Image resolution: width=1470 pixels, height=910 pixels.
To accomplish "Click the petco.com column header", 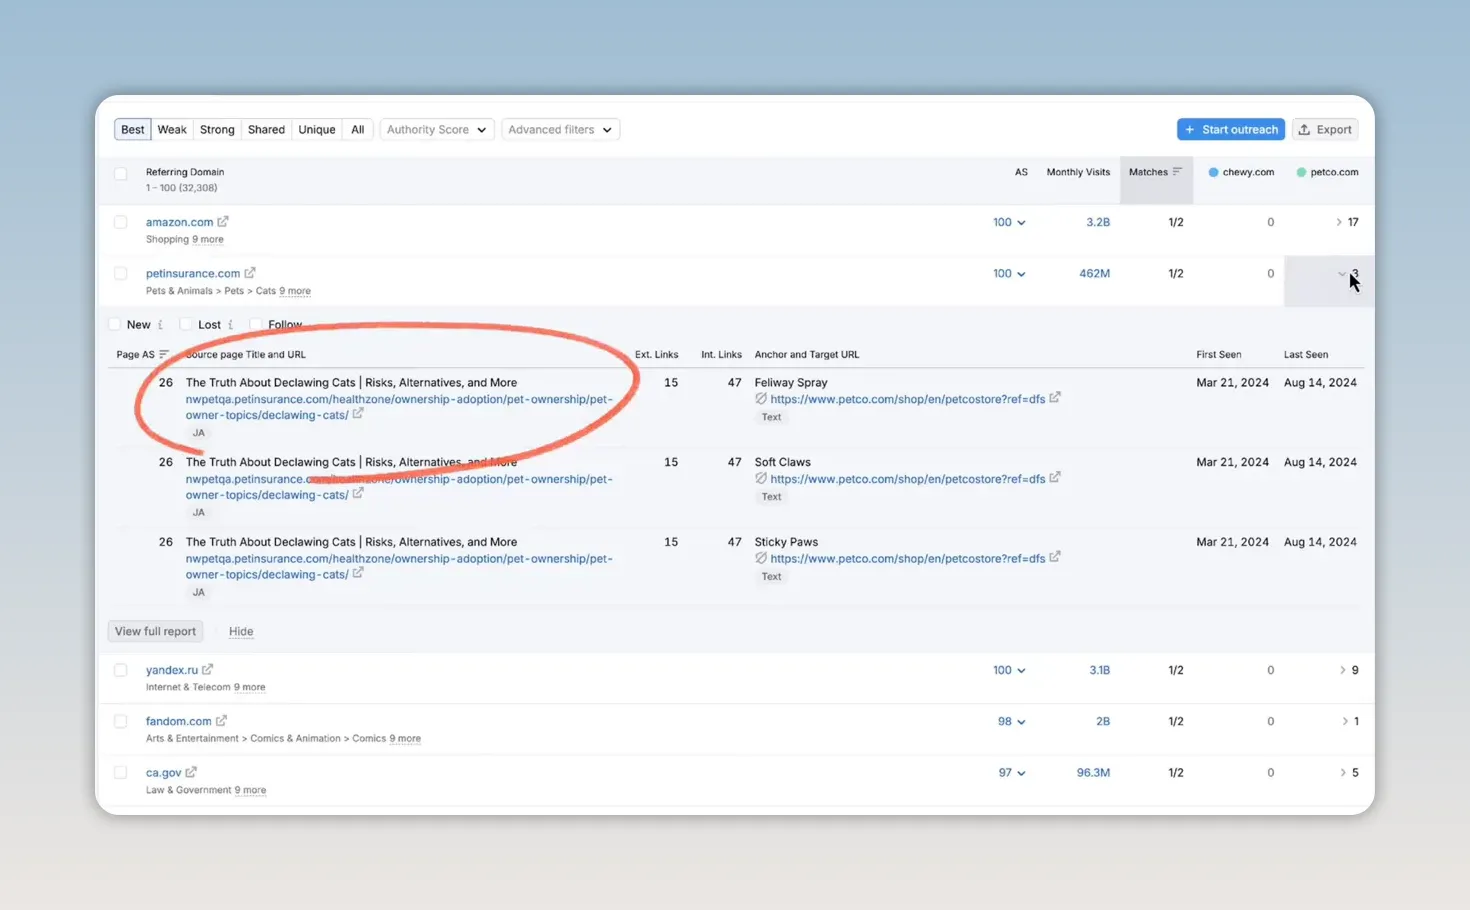I will pos(1327,172).
